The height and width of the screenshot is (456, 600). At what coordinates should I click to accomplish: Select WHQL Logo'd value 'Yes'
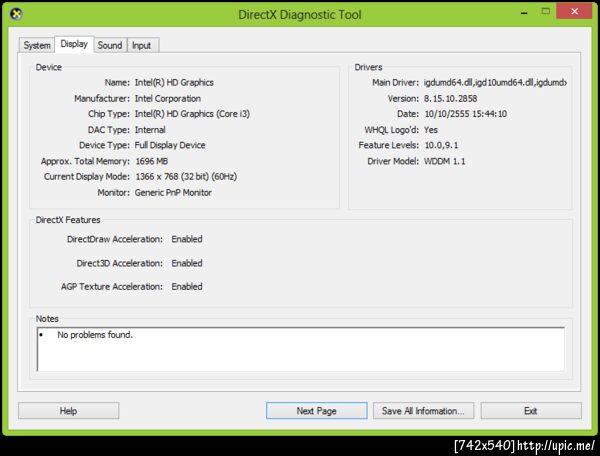(x=431, y=130)
